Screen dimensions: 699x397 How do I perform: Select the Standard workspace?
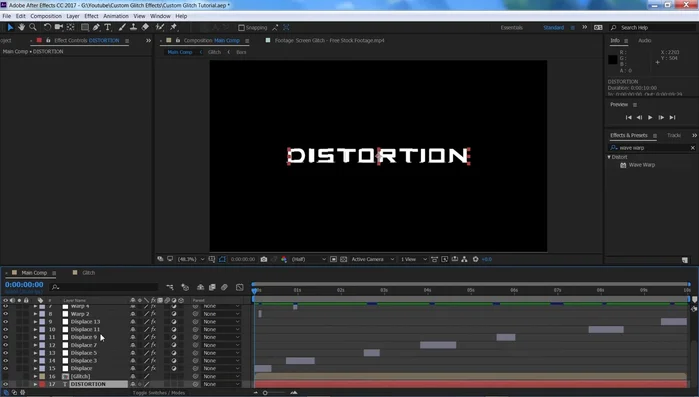point(553,28)
